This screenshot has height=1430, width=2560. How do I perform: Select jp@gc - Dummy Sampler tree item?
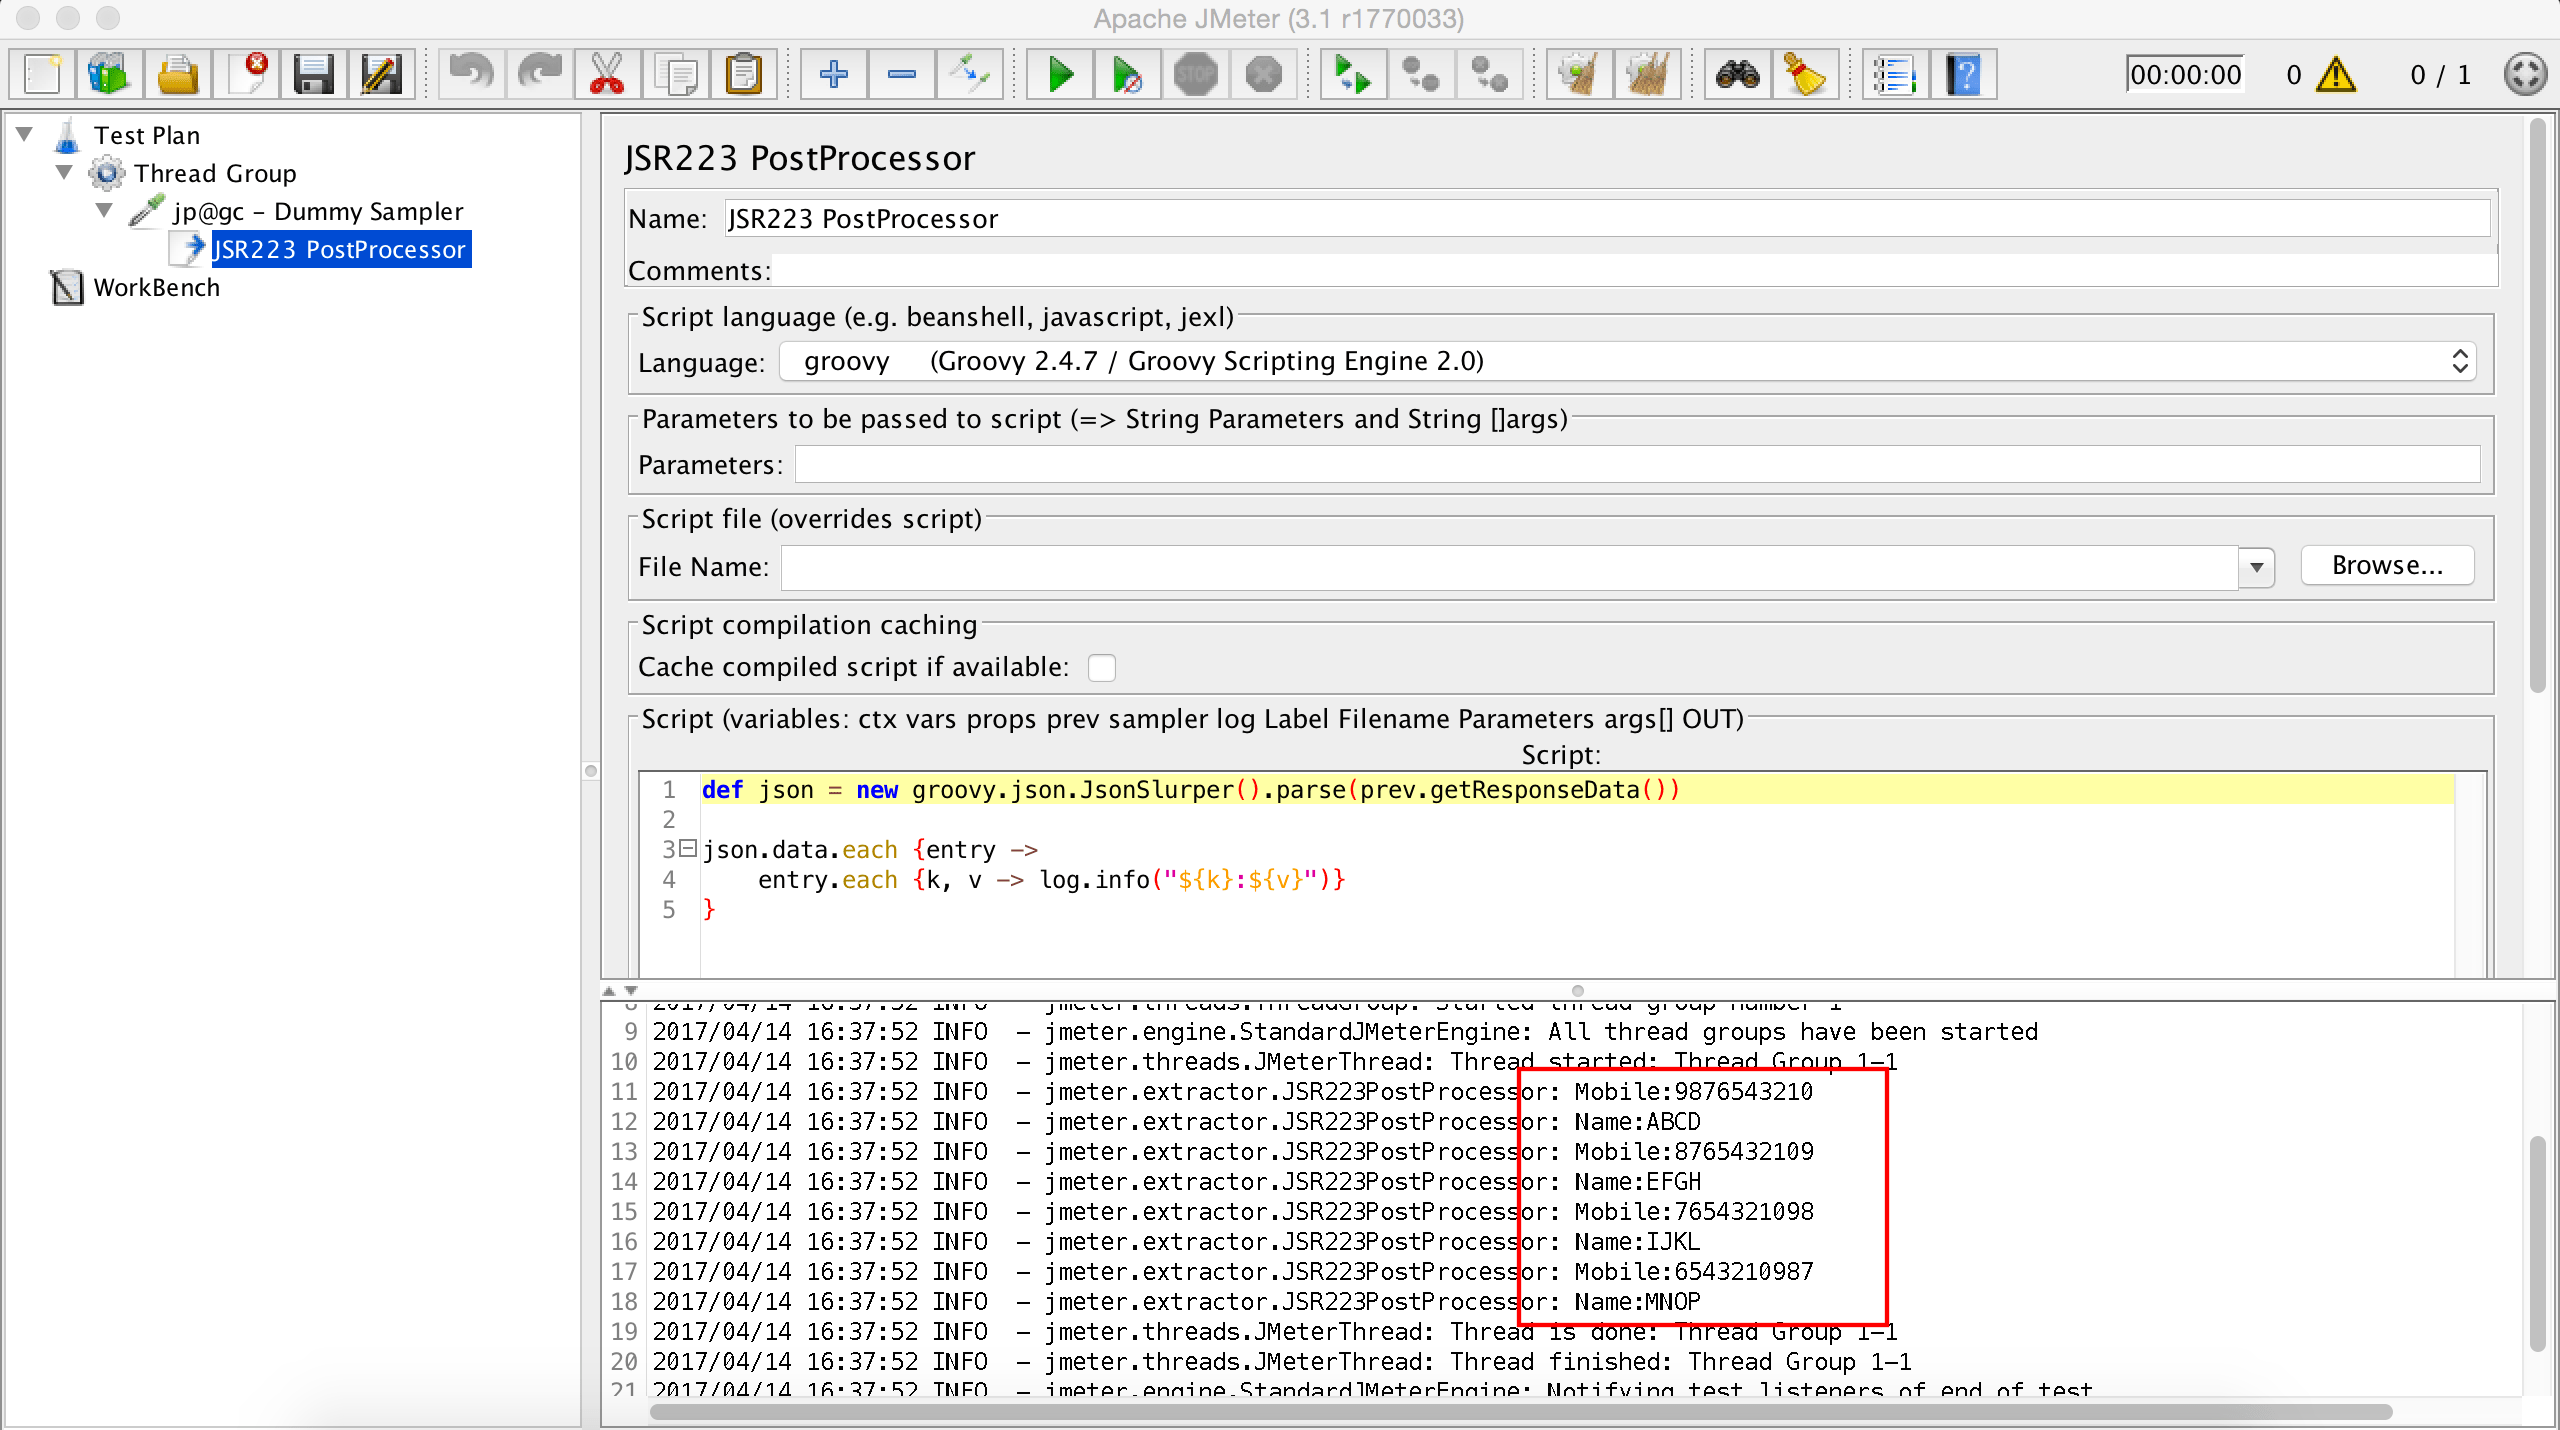[318, 212]
